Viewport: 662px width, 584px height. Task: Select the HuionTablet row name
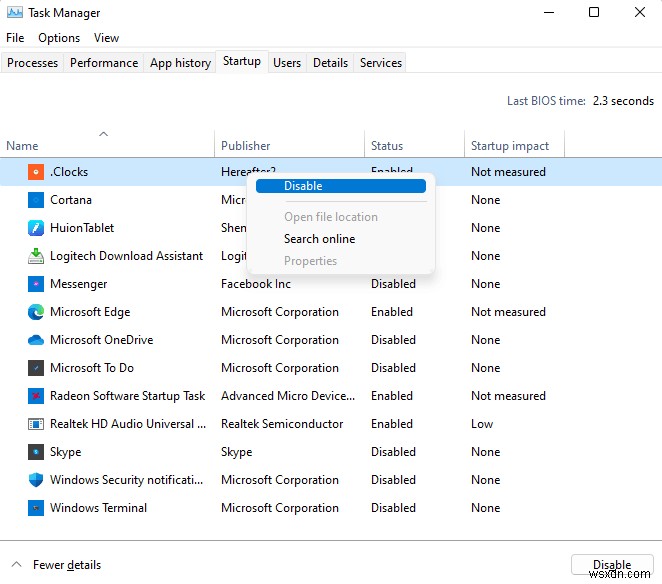click(82, 228)
